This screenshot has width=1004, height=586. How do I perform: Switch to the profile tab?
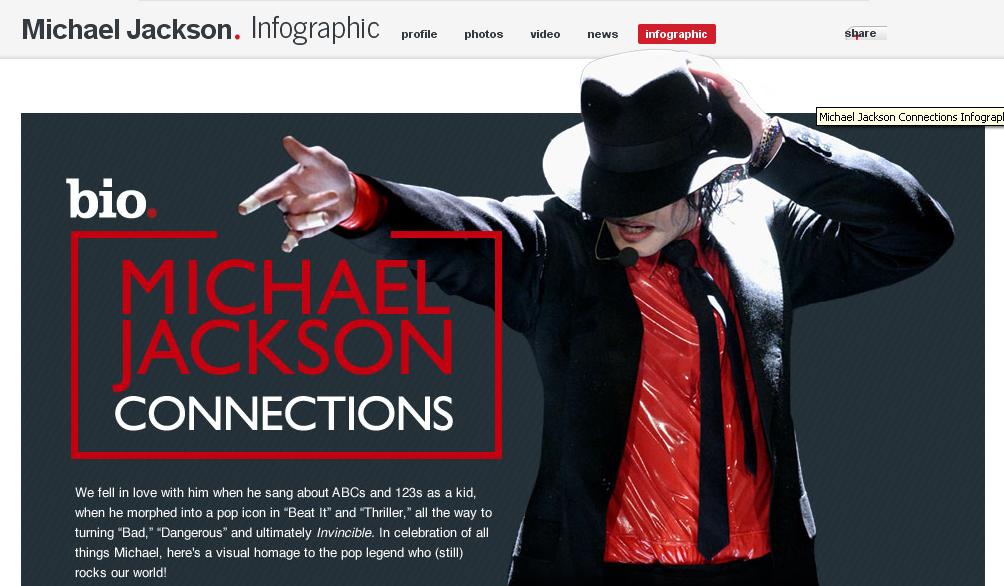419,34
